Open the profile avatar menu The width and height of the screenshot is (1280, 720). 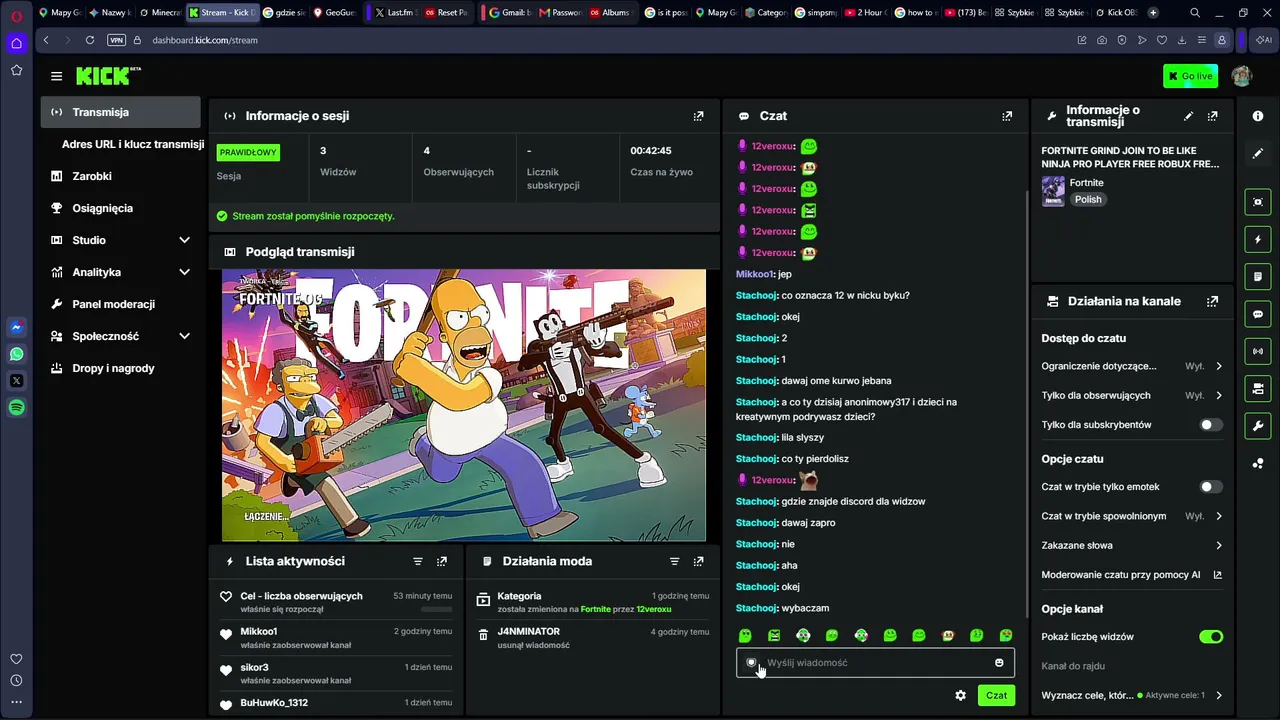click(x=1242, y=76)
